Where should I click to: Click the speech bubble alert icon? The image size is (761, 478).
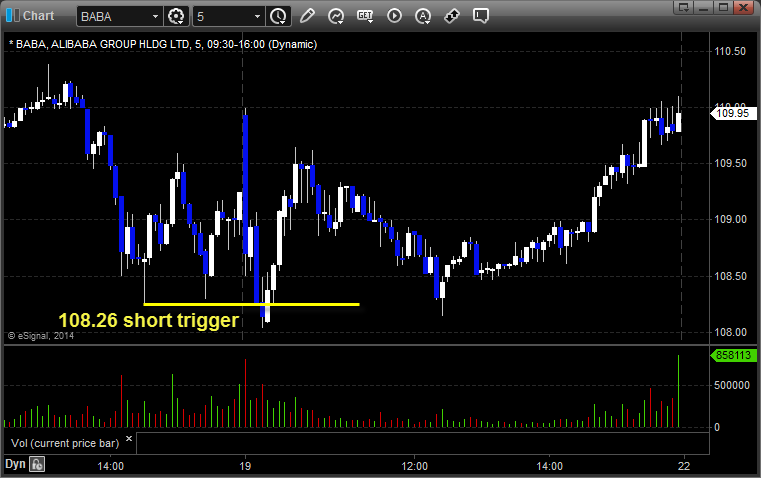(x=480, y=16)
